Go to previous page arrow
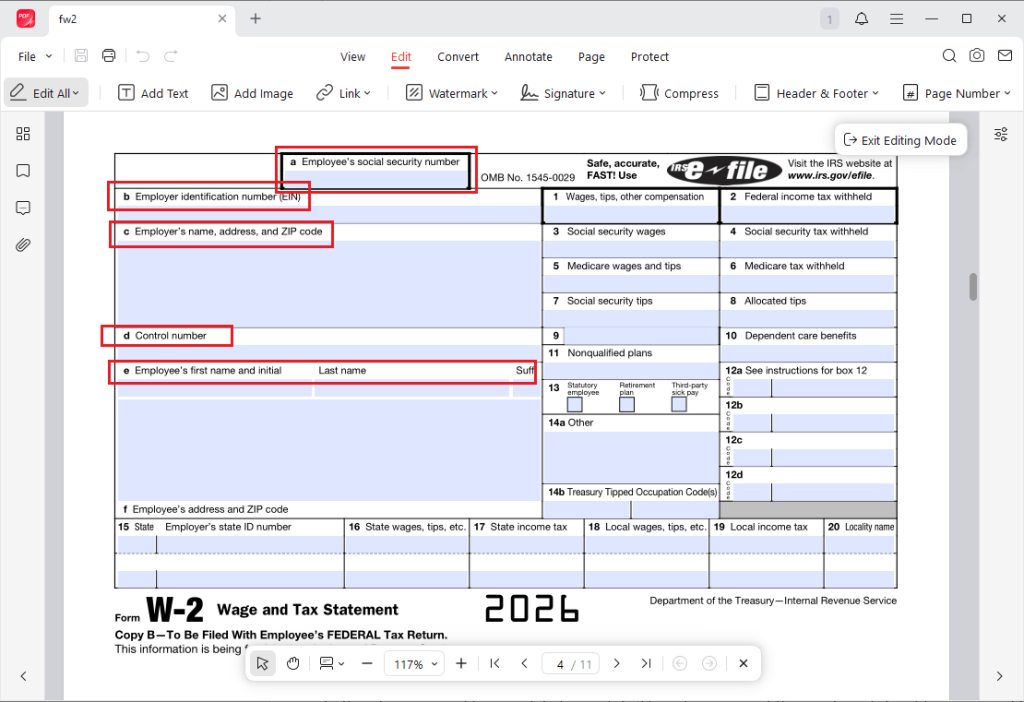 524,663
